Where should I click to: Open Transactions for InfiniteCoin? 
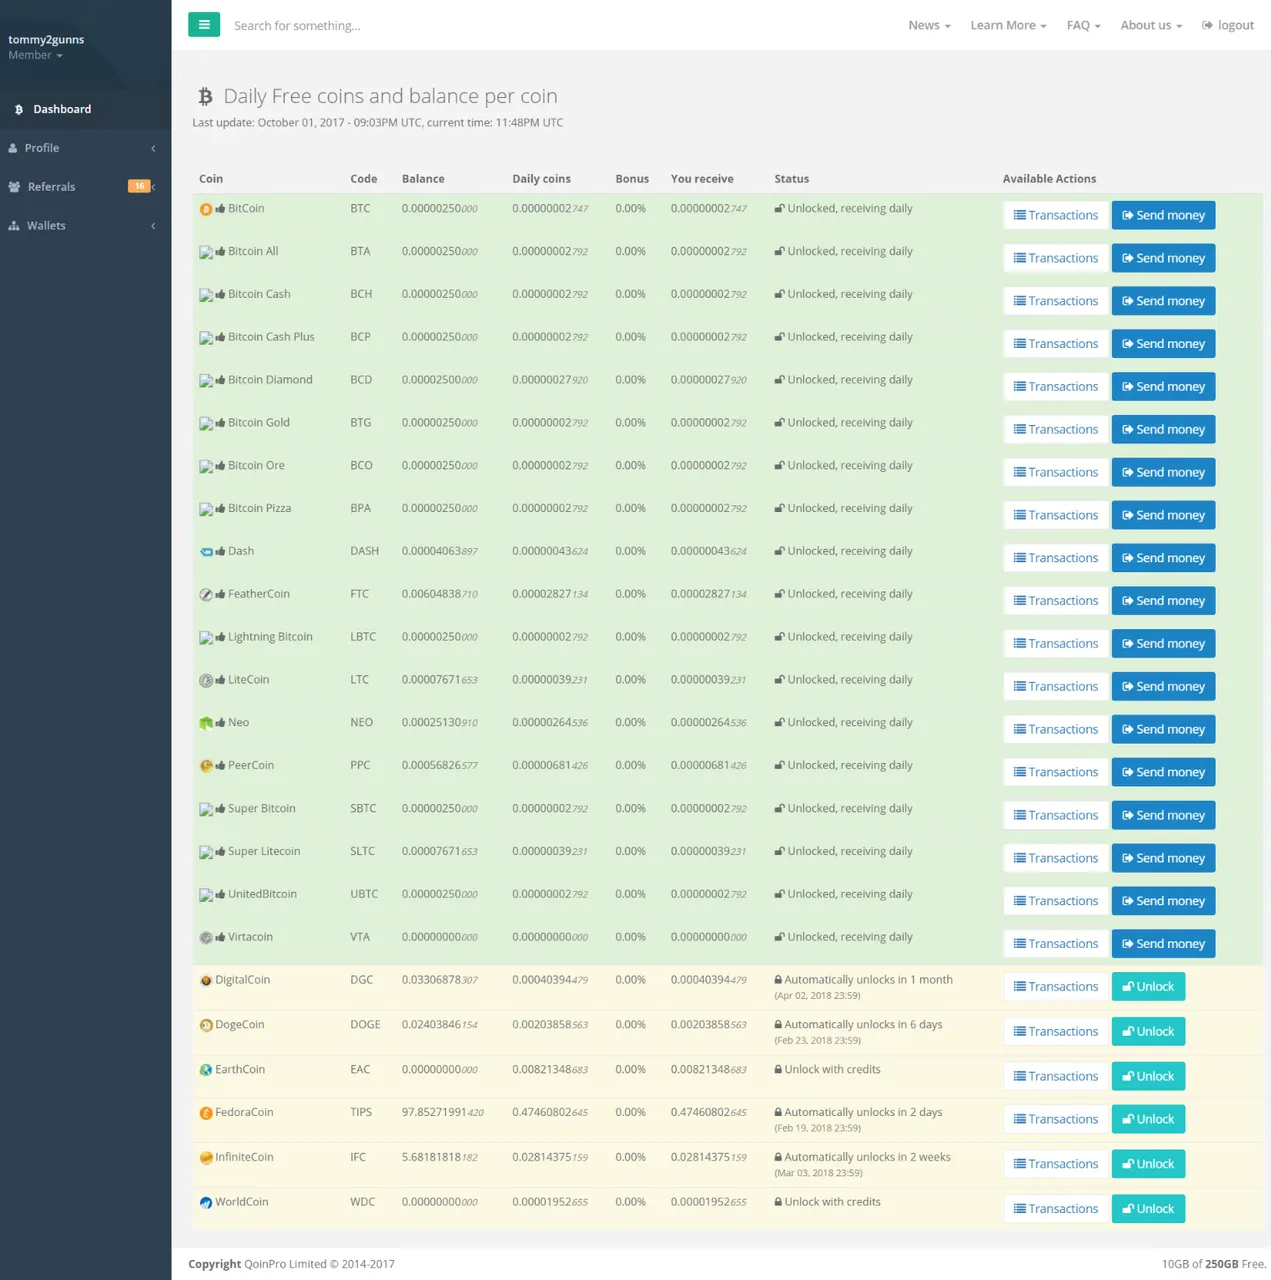click(1056, 1164)
